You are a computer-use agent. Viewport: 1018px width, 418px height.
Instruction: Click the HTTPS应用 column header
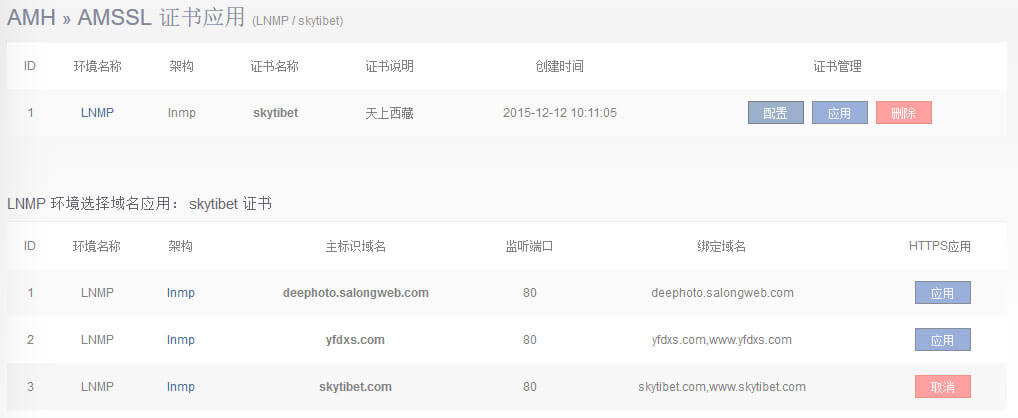coord(939,246)
